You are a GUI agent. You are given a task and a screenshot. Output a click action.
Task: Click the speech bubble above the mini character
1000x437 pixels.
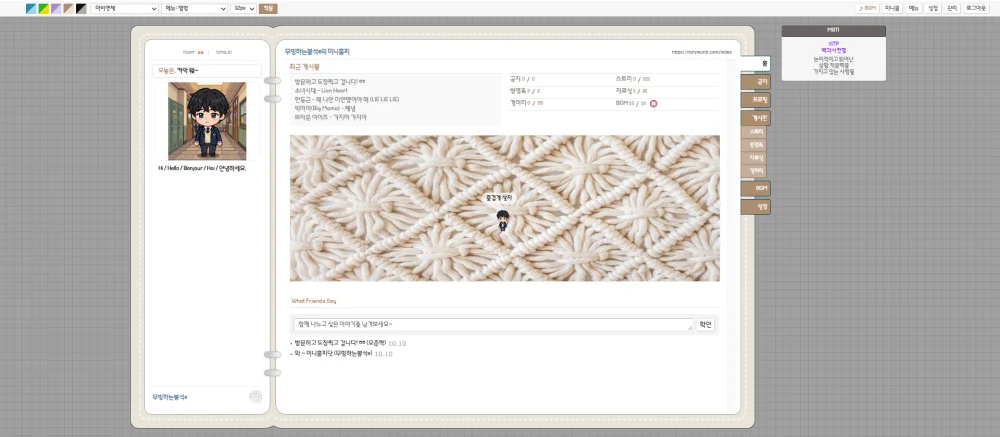[x=499, y=198]
